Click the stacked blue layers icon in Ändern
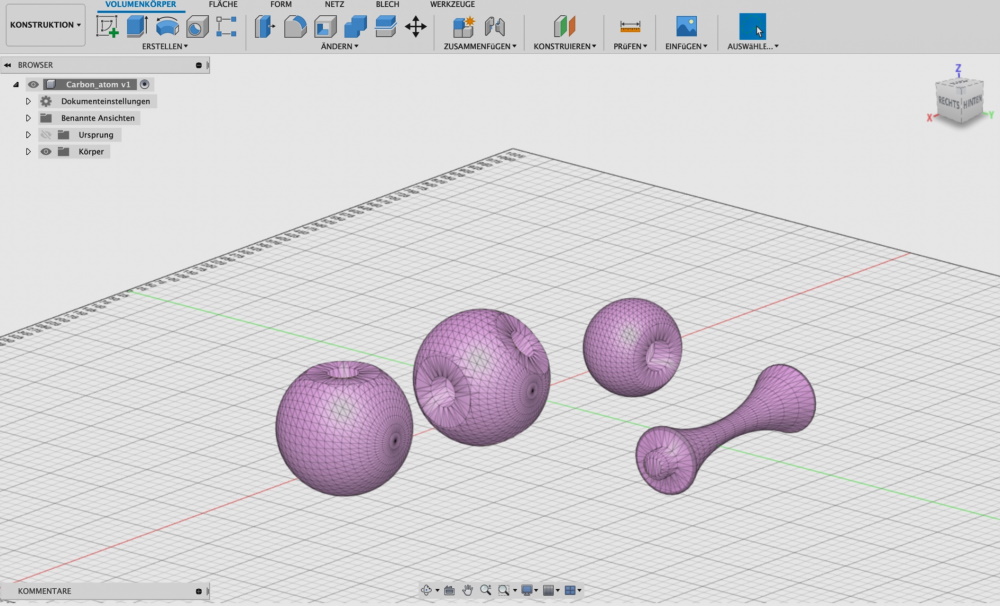Viewport: 1000px width, 606px height. click(x=385, y=27)
